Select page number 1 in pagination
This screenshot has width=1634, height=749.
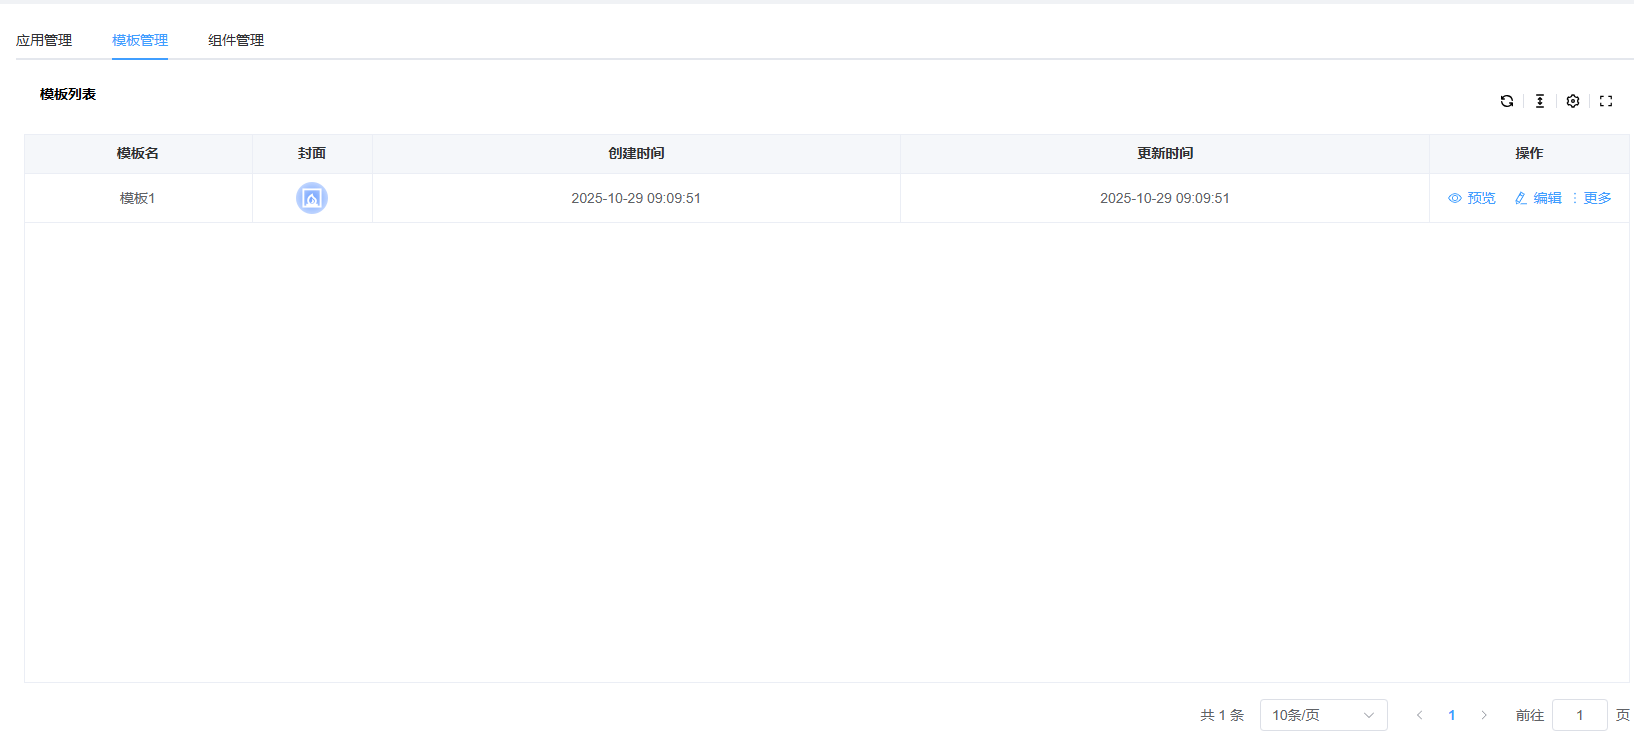pyautogui.click(x=1452, y=715)
